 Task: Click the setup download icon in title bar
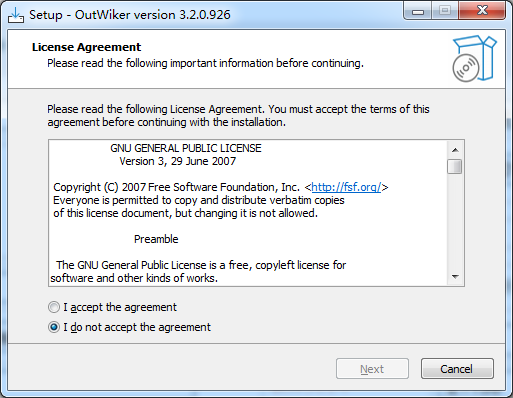[16, 15]
